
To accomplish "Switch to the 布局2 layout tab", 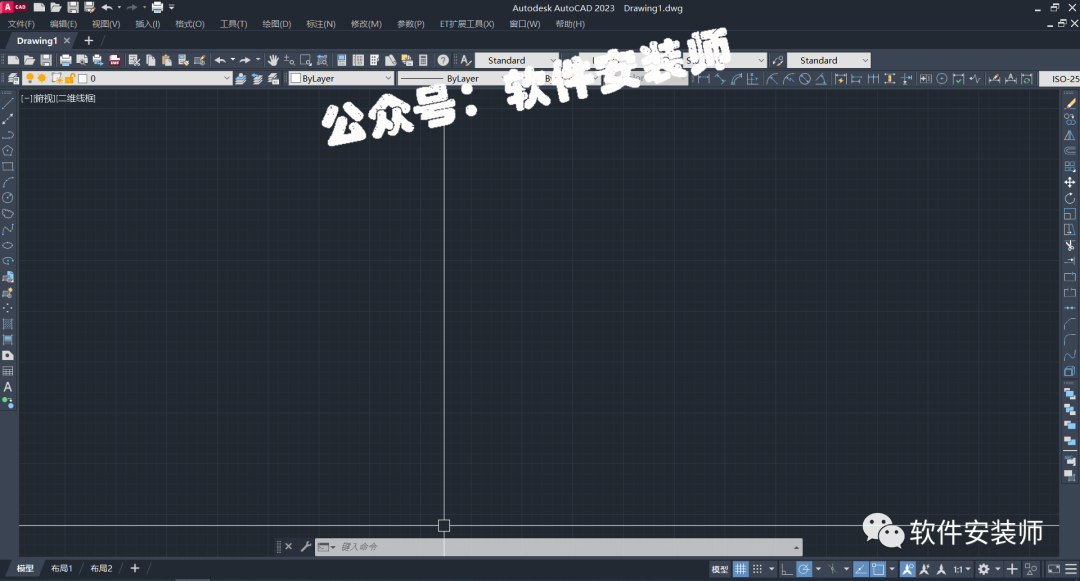I will tap(101, 569).
